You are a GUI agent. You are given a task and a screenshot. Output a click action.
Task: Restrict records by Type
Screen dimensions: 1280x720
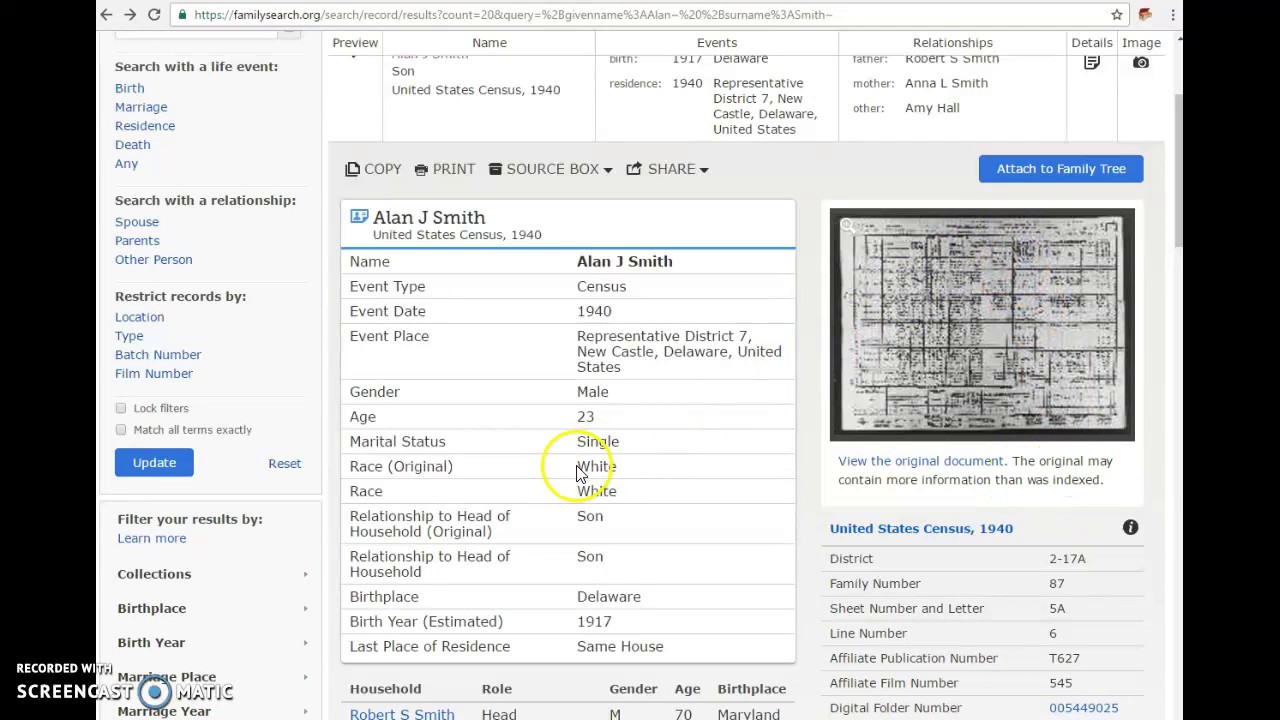pos(129,336)
